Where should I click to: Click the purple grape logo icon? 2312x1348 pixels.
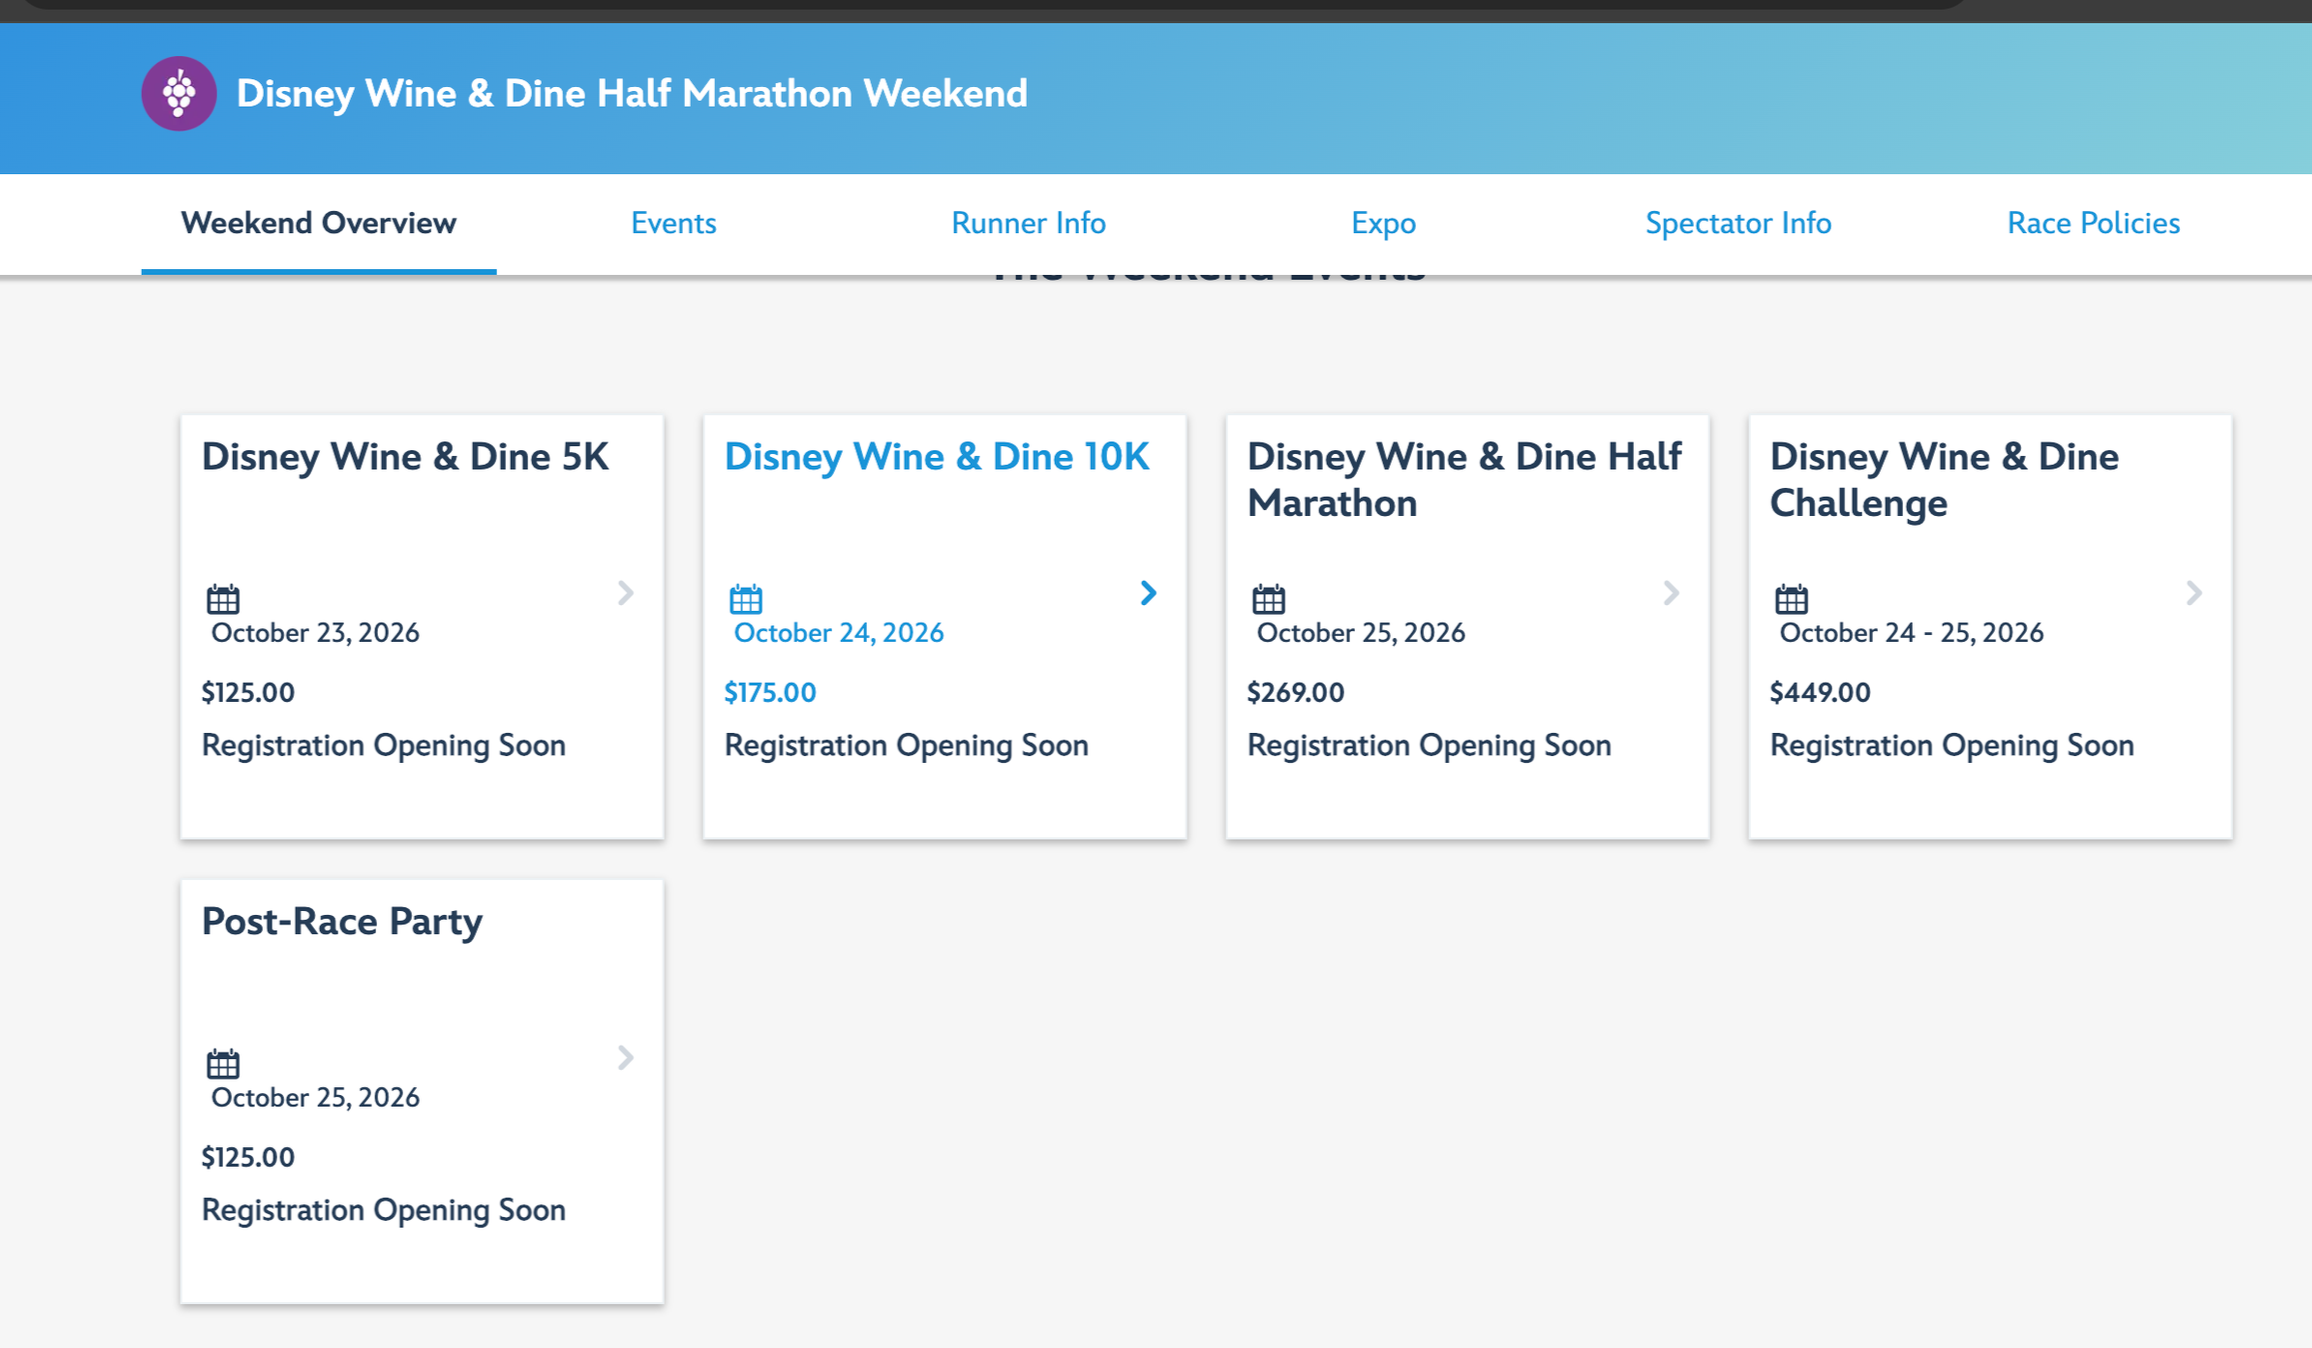[x=179, y=94]
